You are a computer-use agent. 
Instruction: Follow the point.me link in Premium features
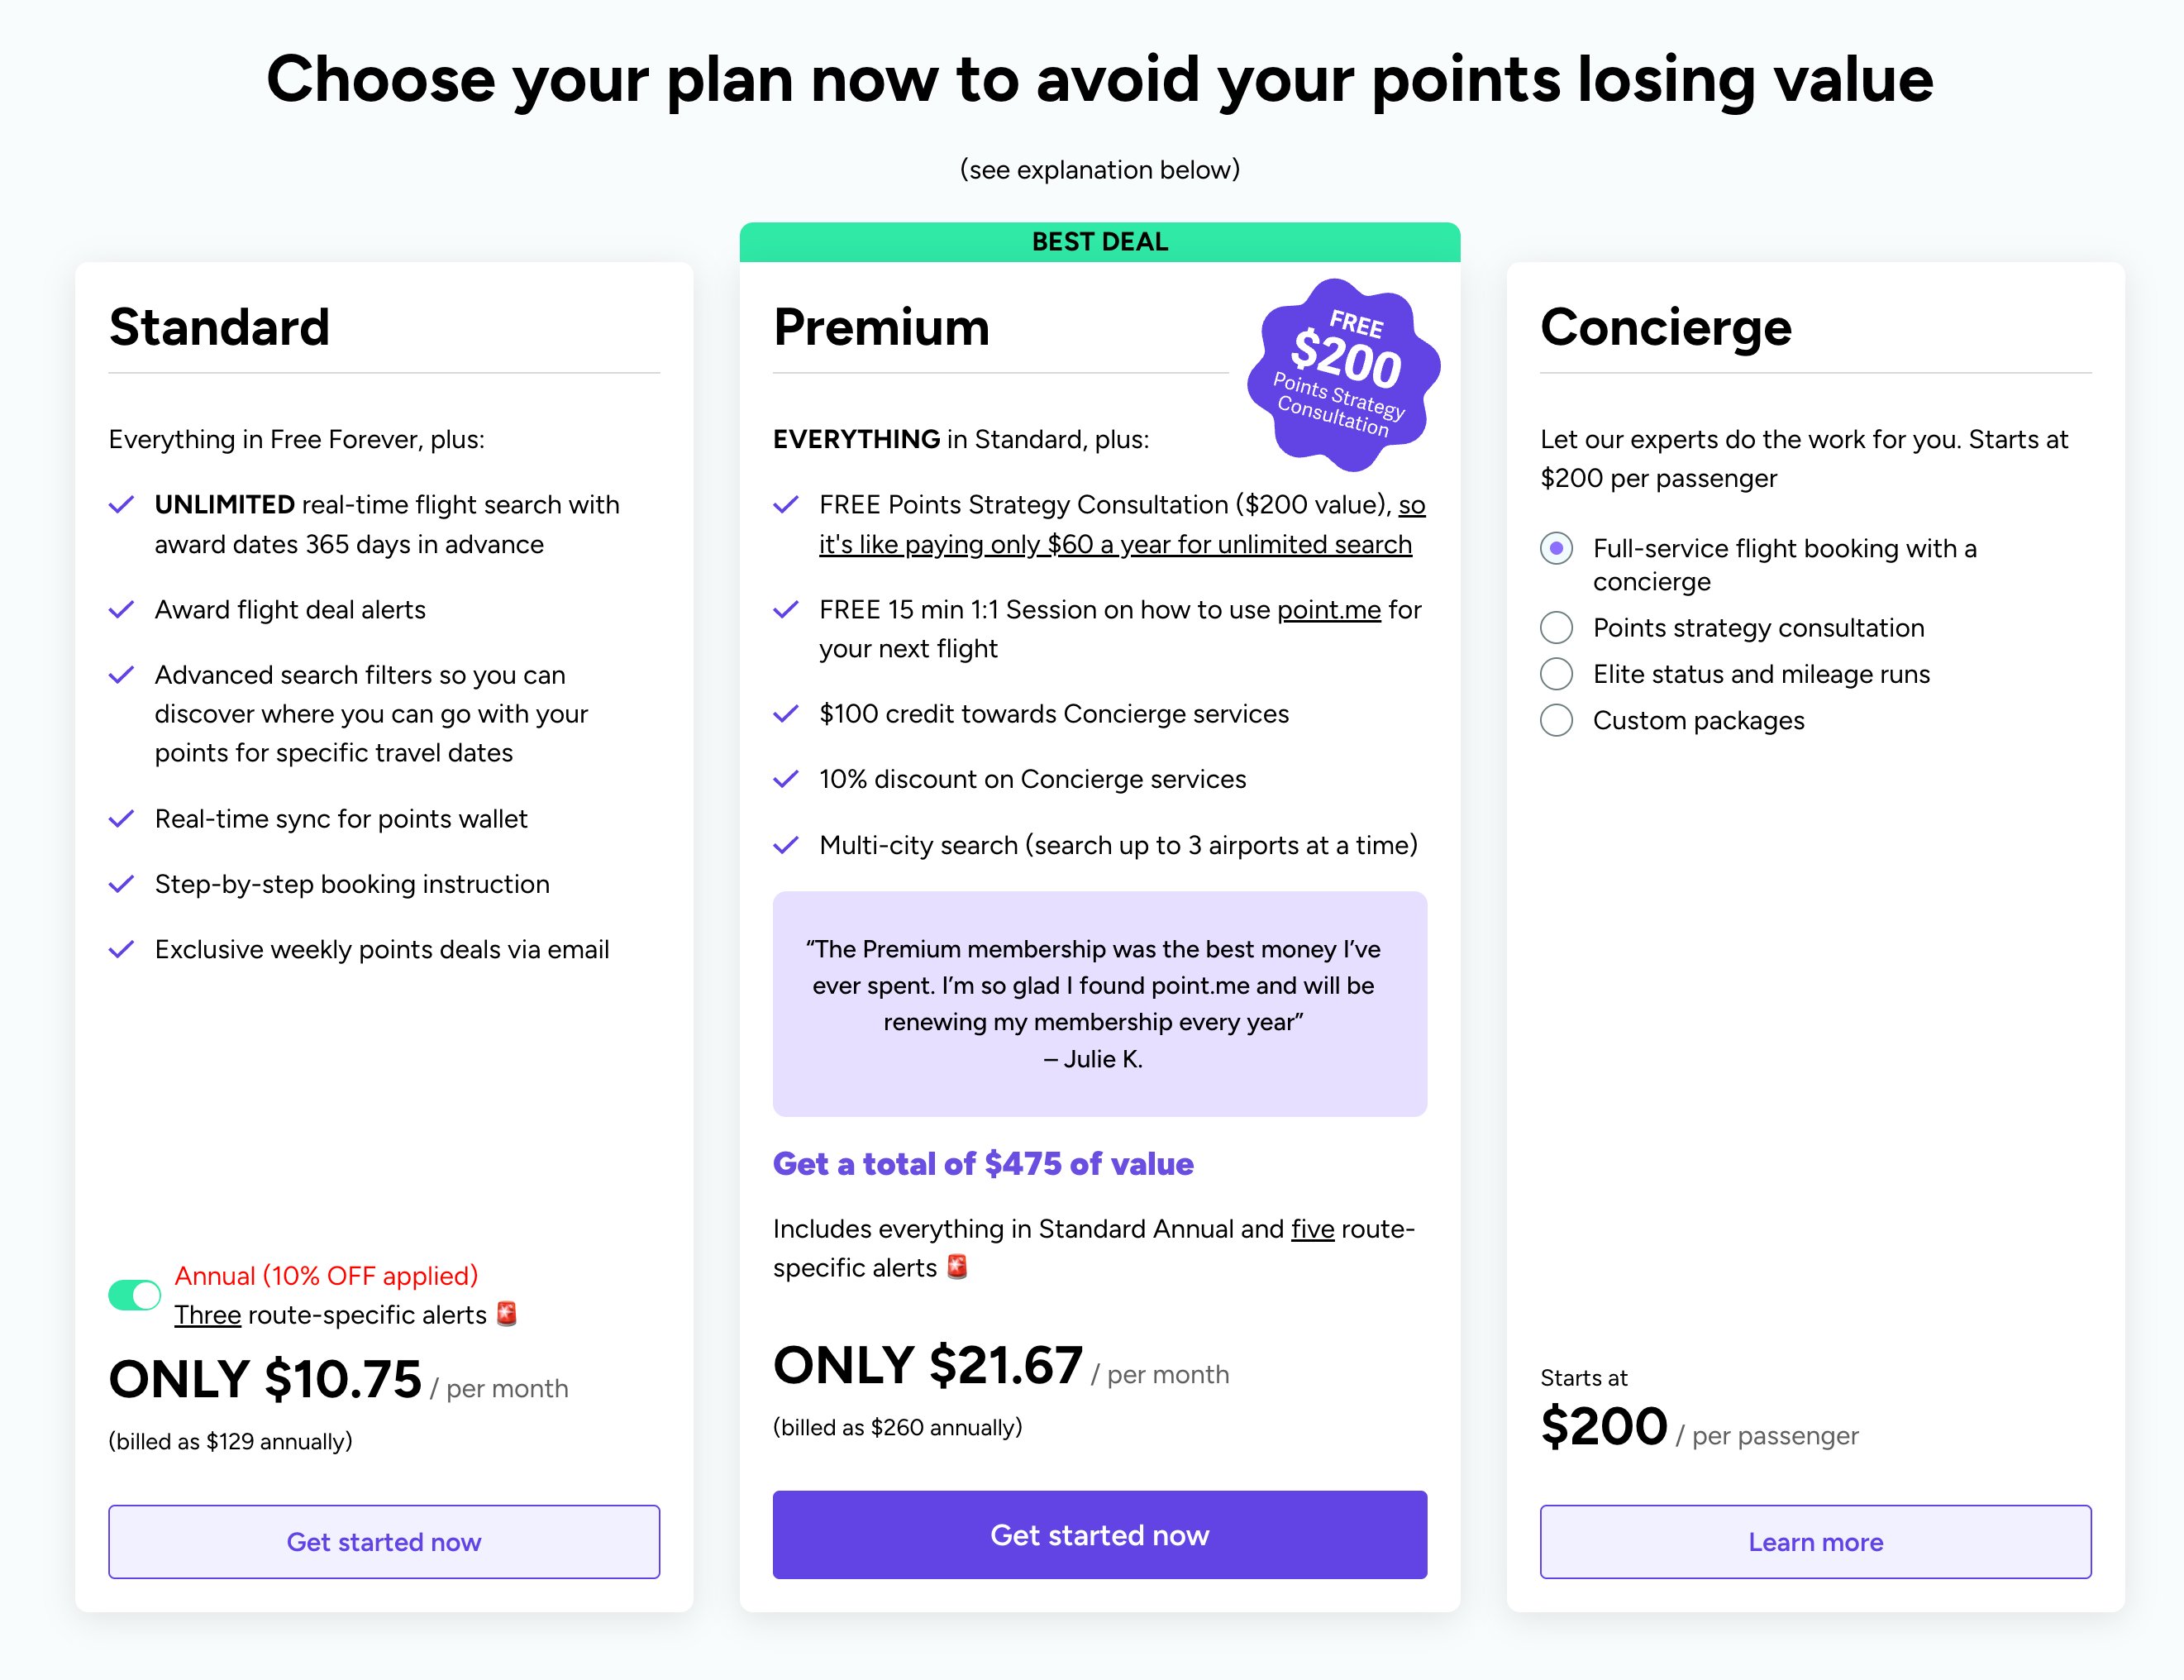coord(1328,610)
